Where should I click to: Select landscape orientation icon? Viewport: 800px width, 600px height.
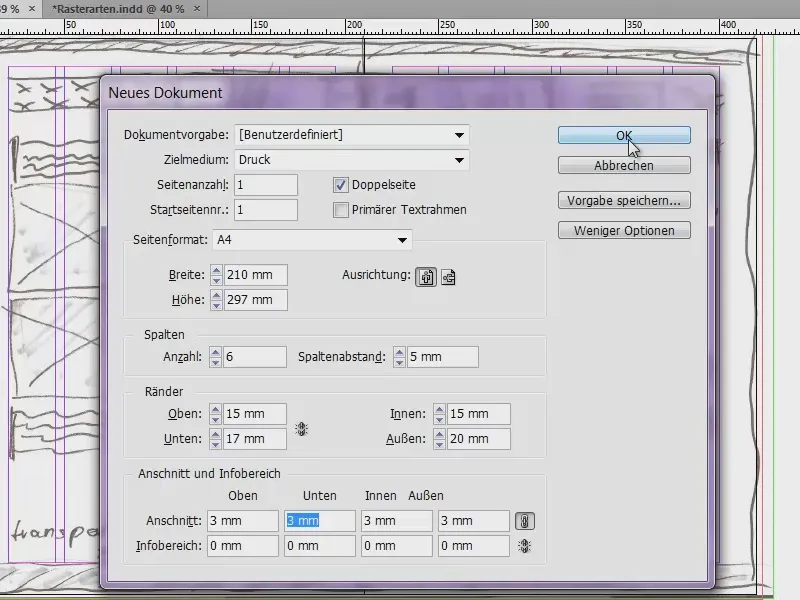pos(448,277)
